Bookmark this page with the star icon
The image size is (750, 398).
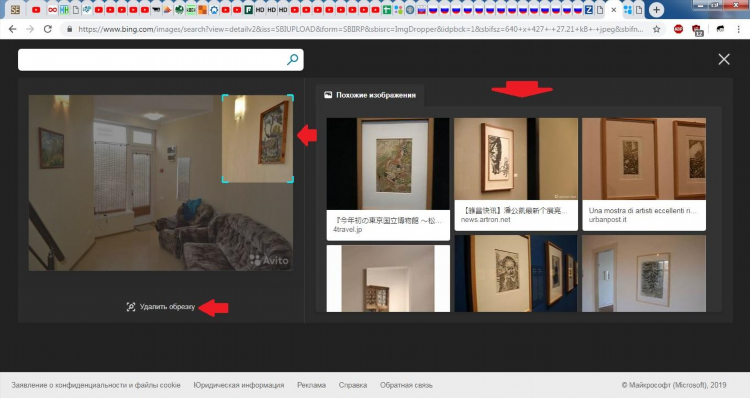tap(657, 29)
